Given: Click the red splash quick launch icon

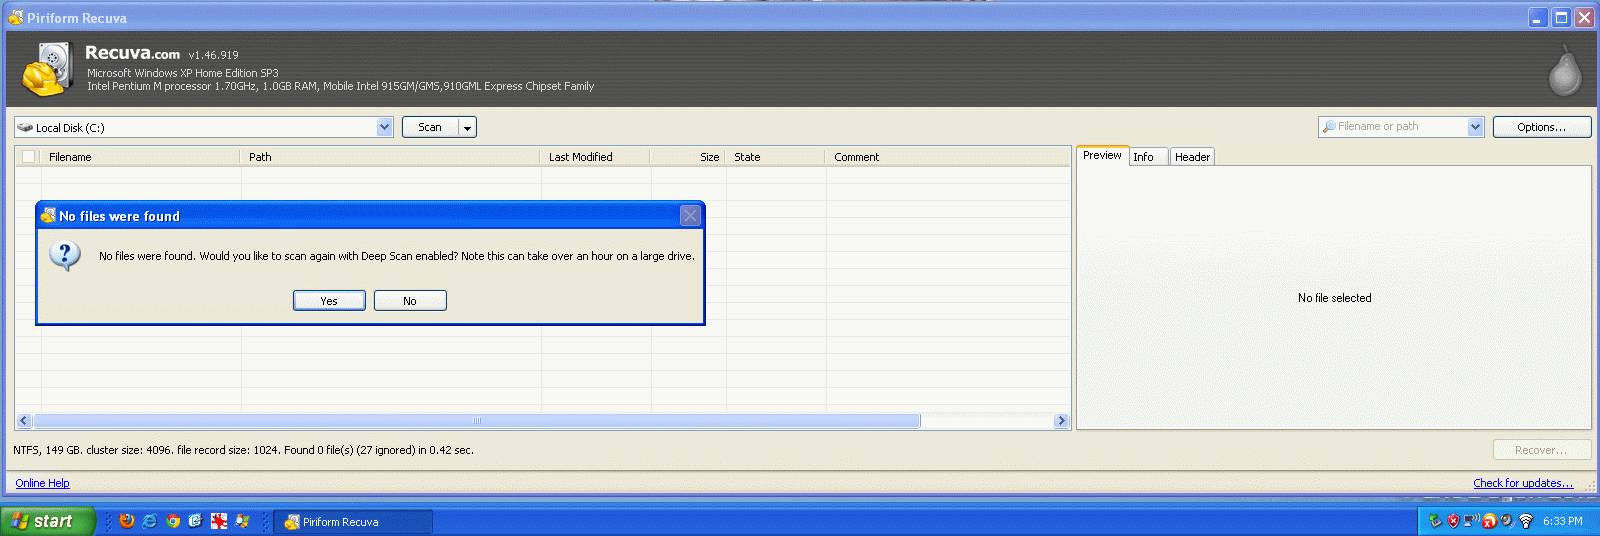Looking at the screenshot, I should tap(219, 521).
